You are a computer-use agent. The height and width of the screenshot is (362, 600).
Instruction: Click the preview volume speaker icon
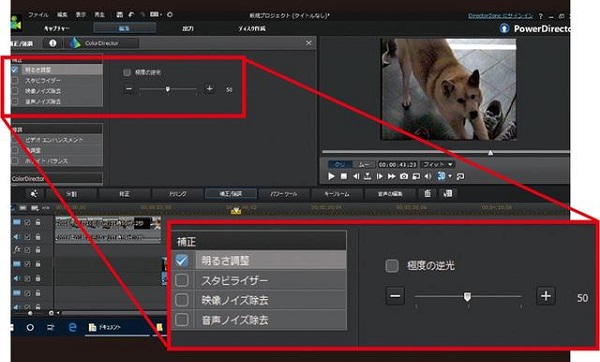tap(428, 176)
